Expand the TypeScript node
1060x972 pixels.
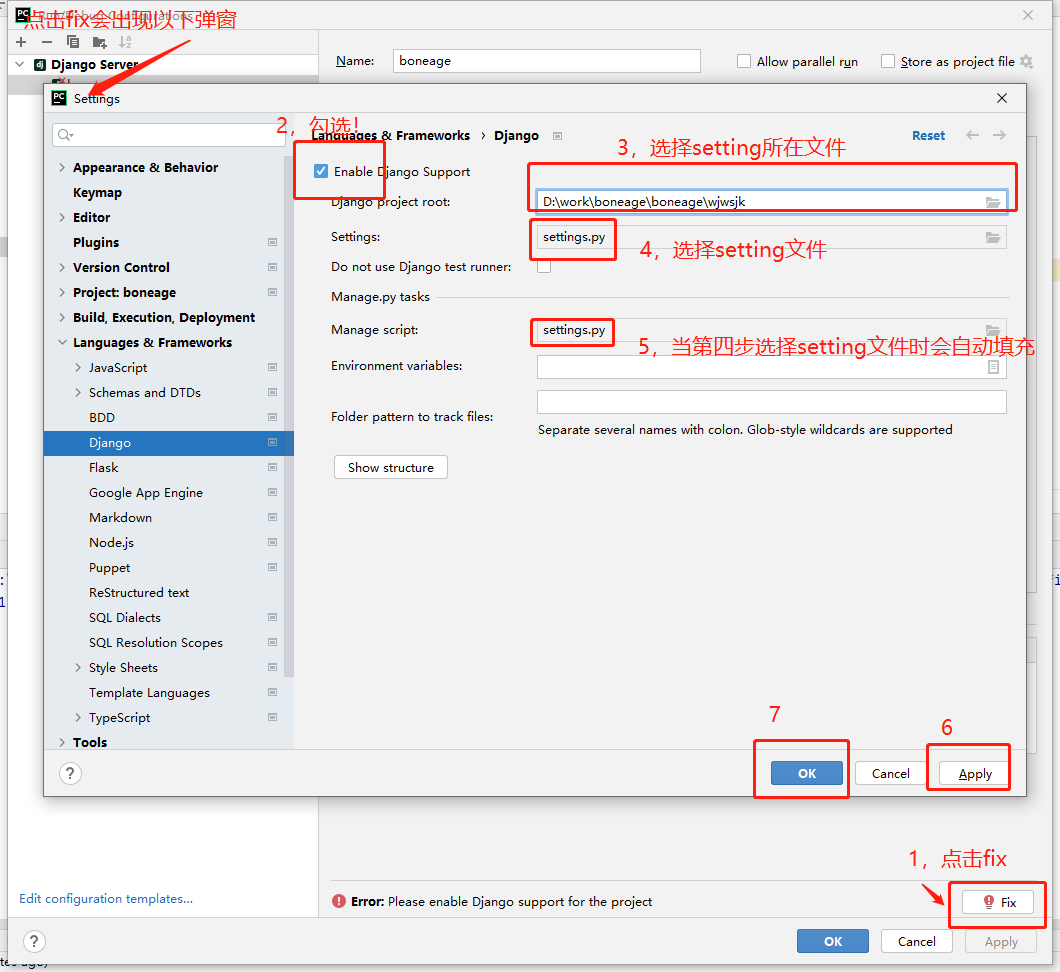click(x=78, y=717)
